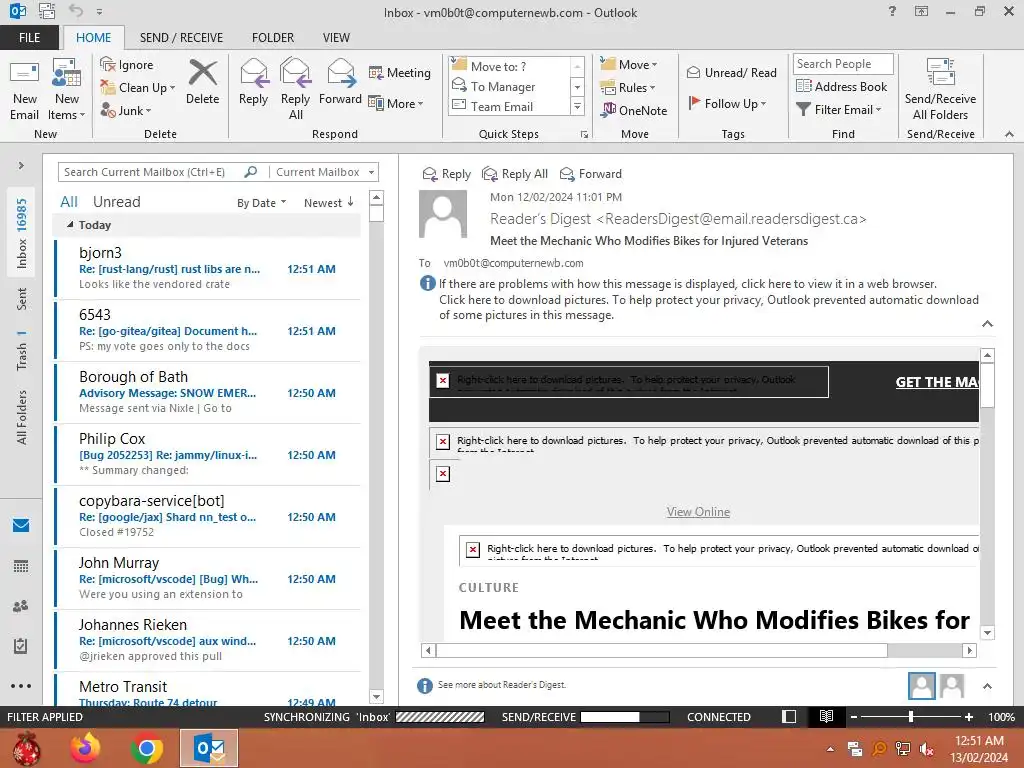This screenshot has height=768, width=1024.
Task: Toggle Unread/Read status
Action: pos(732,72)
